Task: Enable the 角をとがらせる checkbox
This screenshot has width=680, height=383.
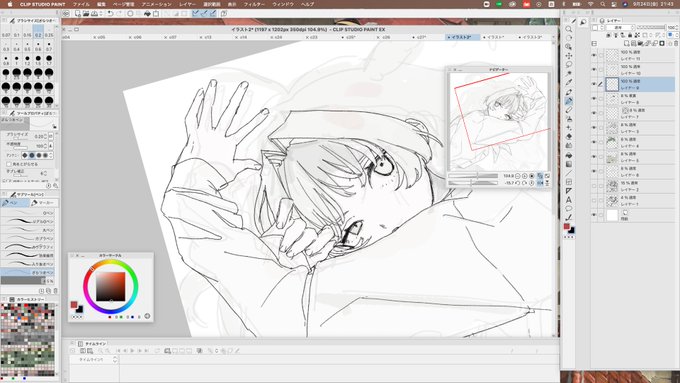Action: (9, 164)
